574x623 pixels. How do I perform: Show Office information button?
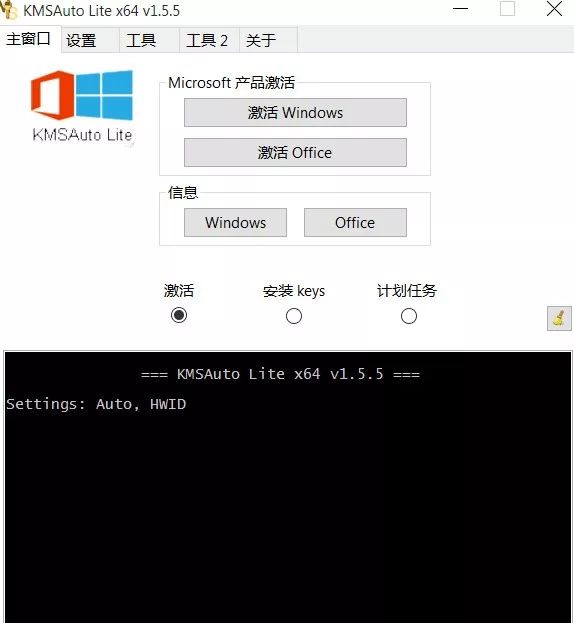point(355,222)
